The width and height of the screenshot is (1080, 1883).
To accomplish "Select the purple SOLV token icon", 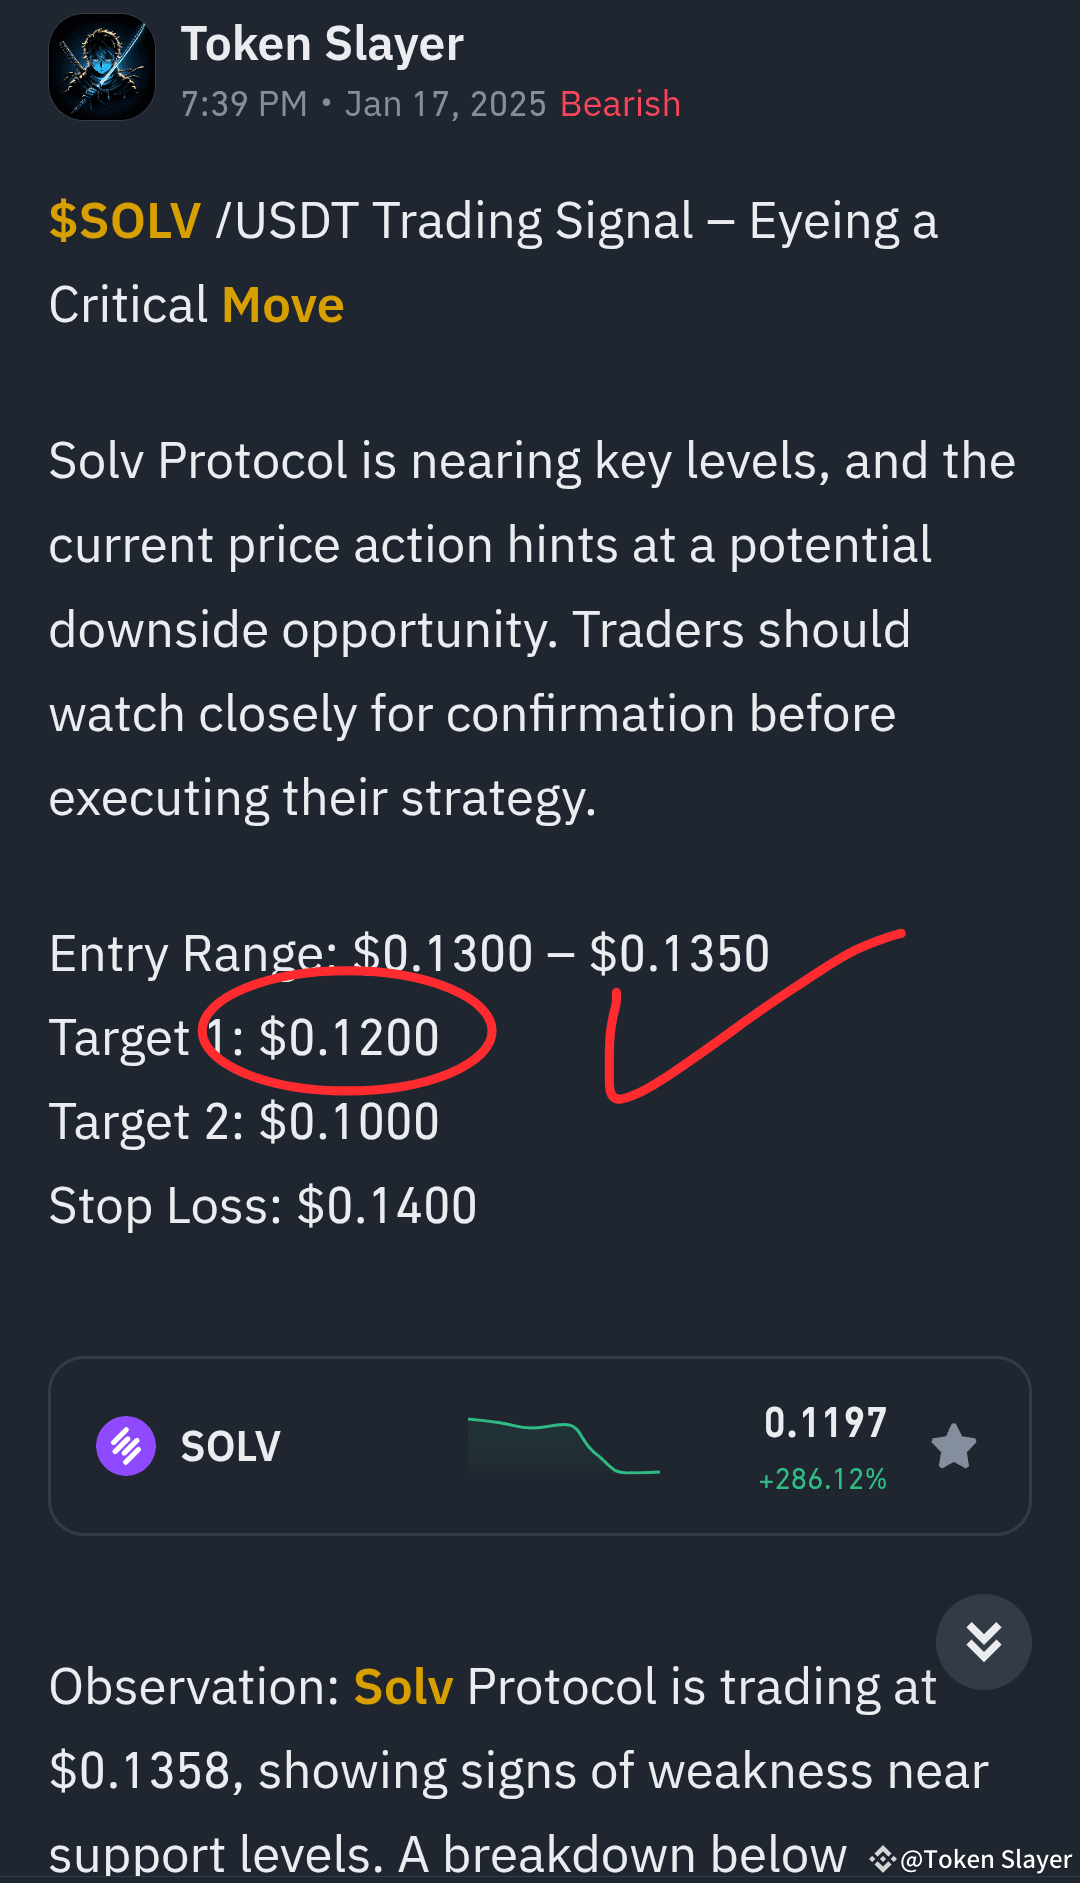I will click(125, 1445).
